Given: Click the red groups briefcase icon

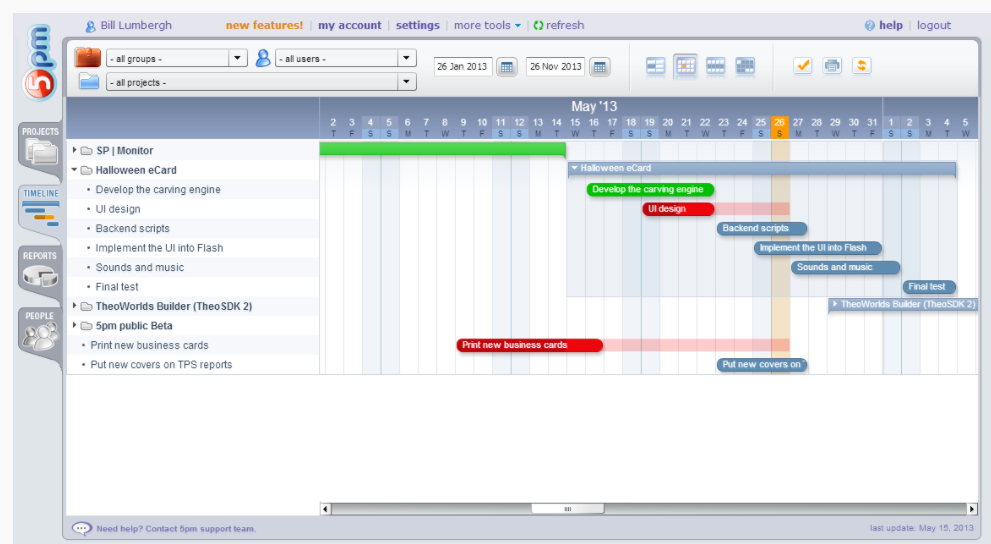Looking at the screenshot, I should click(88, 57).
